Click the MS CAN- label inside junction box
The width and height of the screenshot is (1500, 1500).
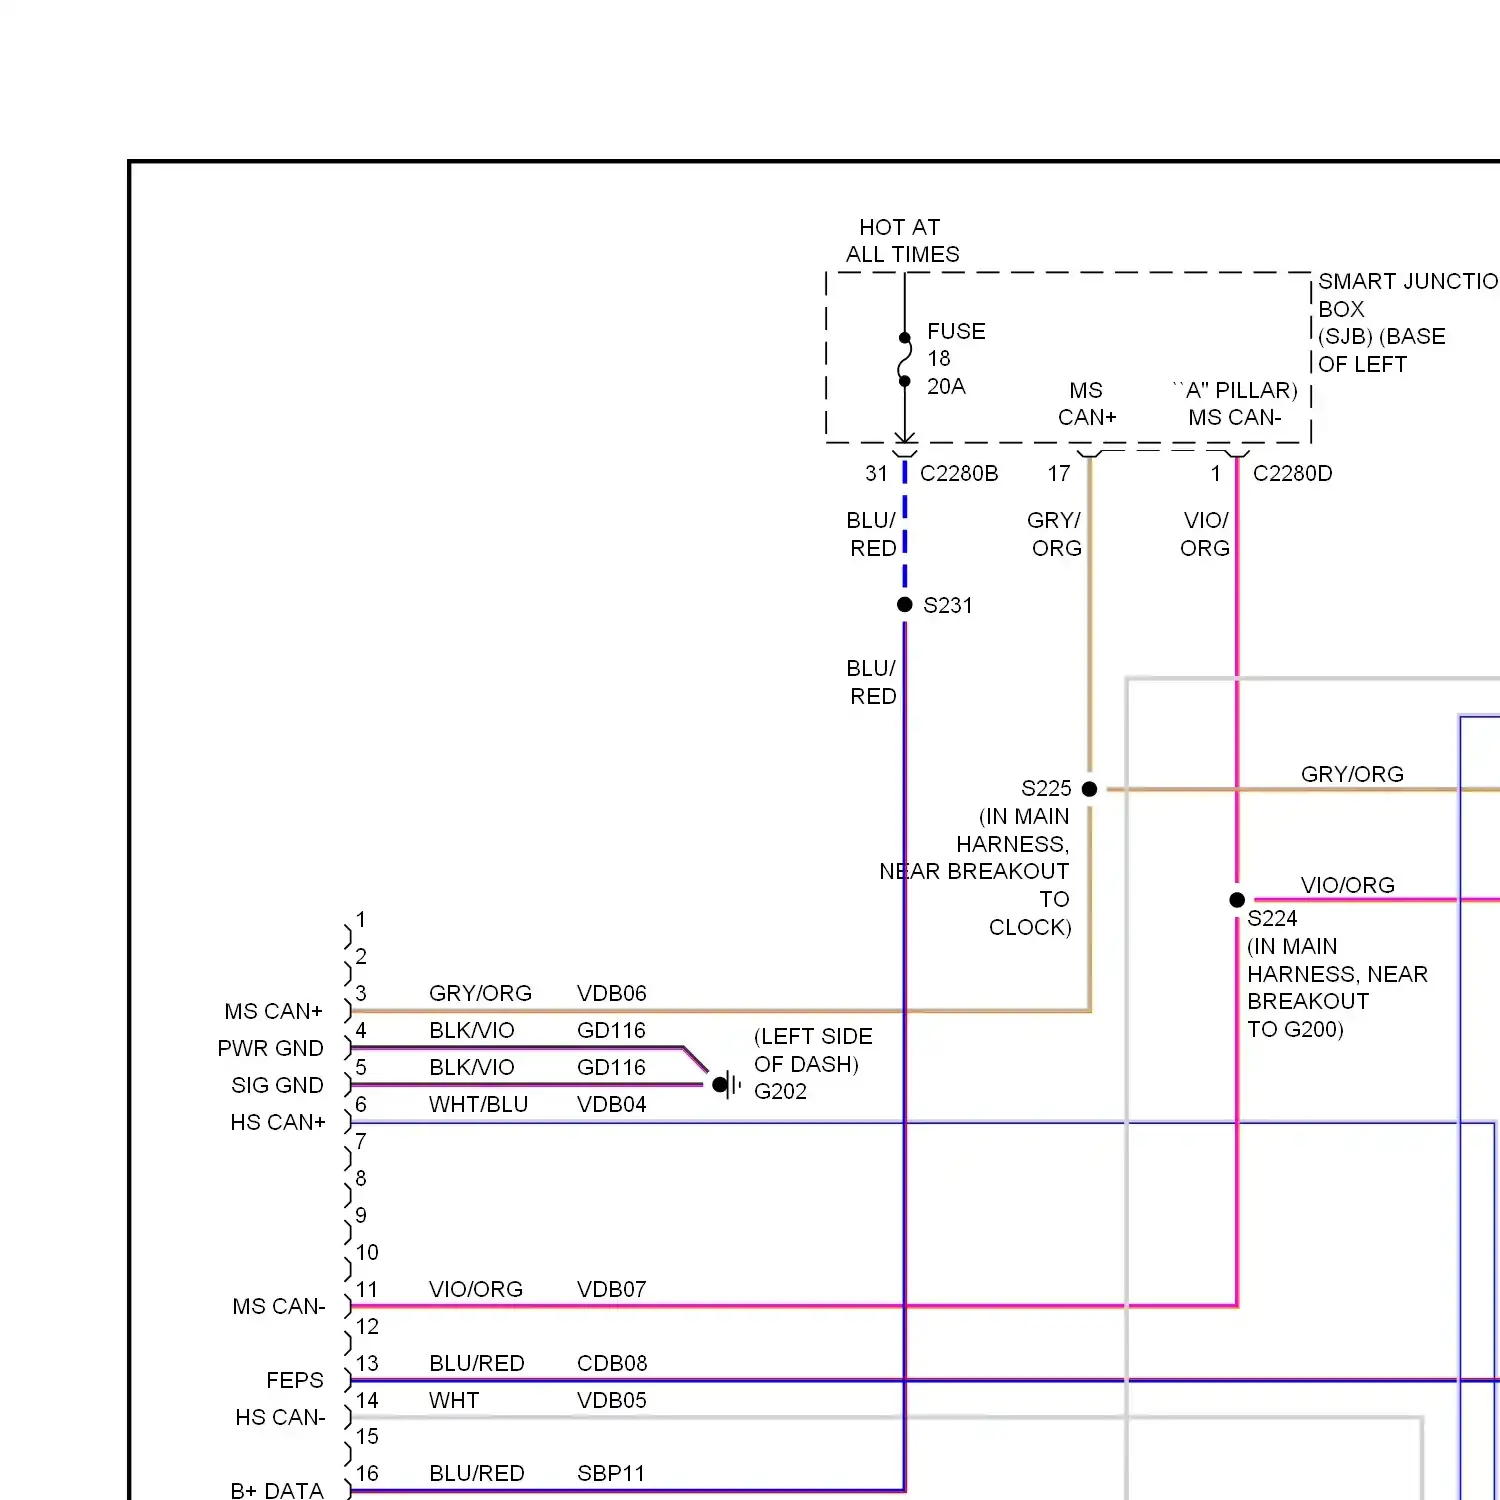pos(1234,417)
